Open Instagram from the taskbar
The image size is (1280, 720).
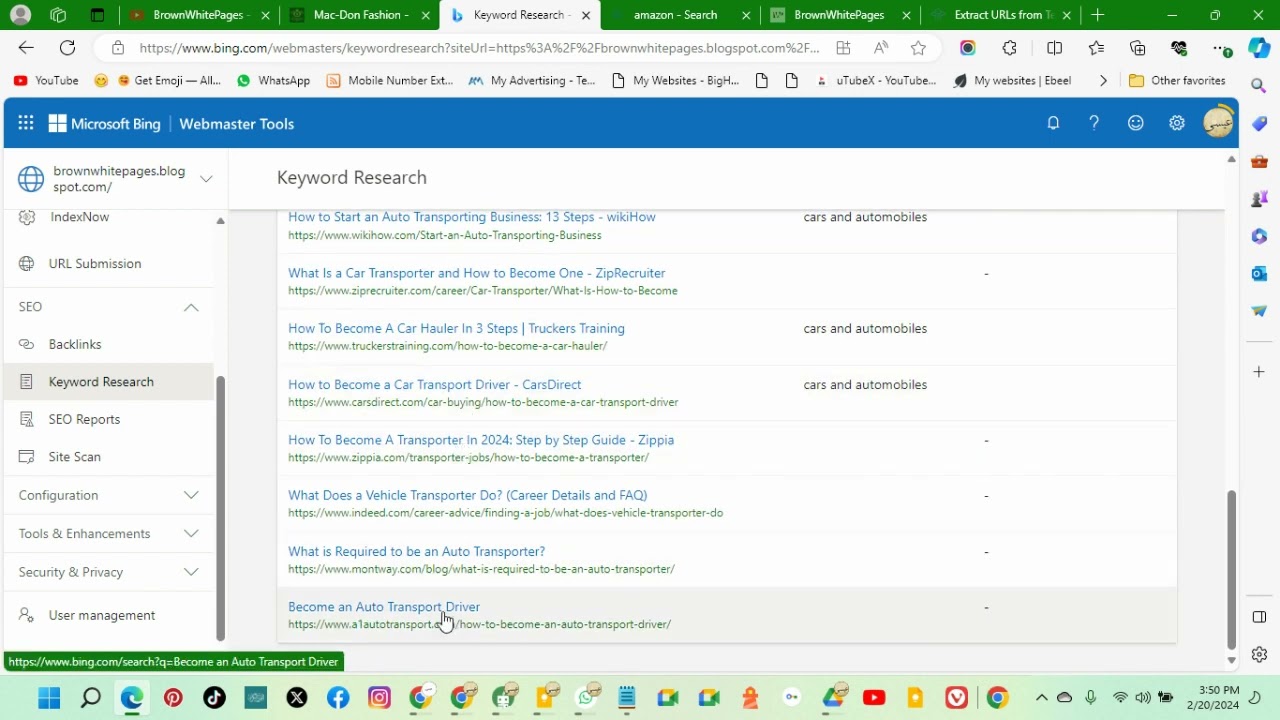click(379, 698)
